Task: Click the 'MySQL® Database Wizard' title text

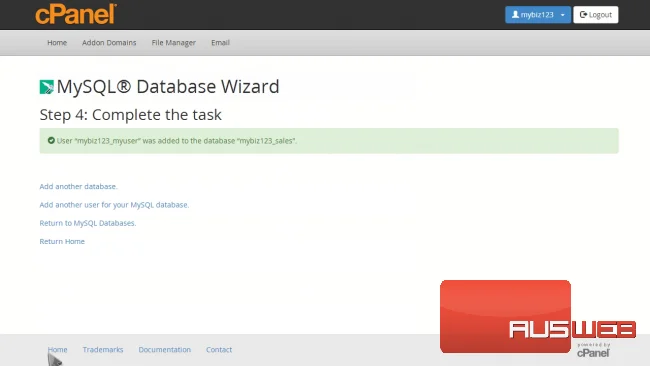Action: pyautogui.click(x=168, y=87)
